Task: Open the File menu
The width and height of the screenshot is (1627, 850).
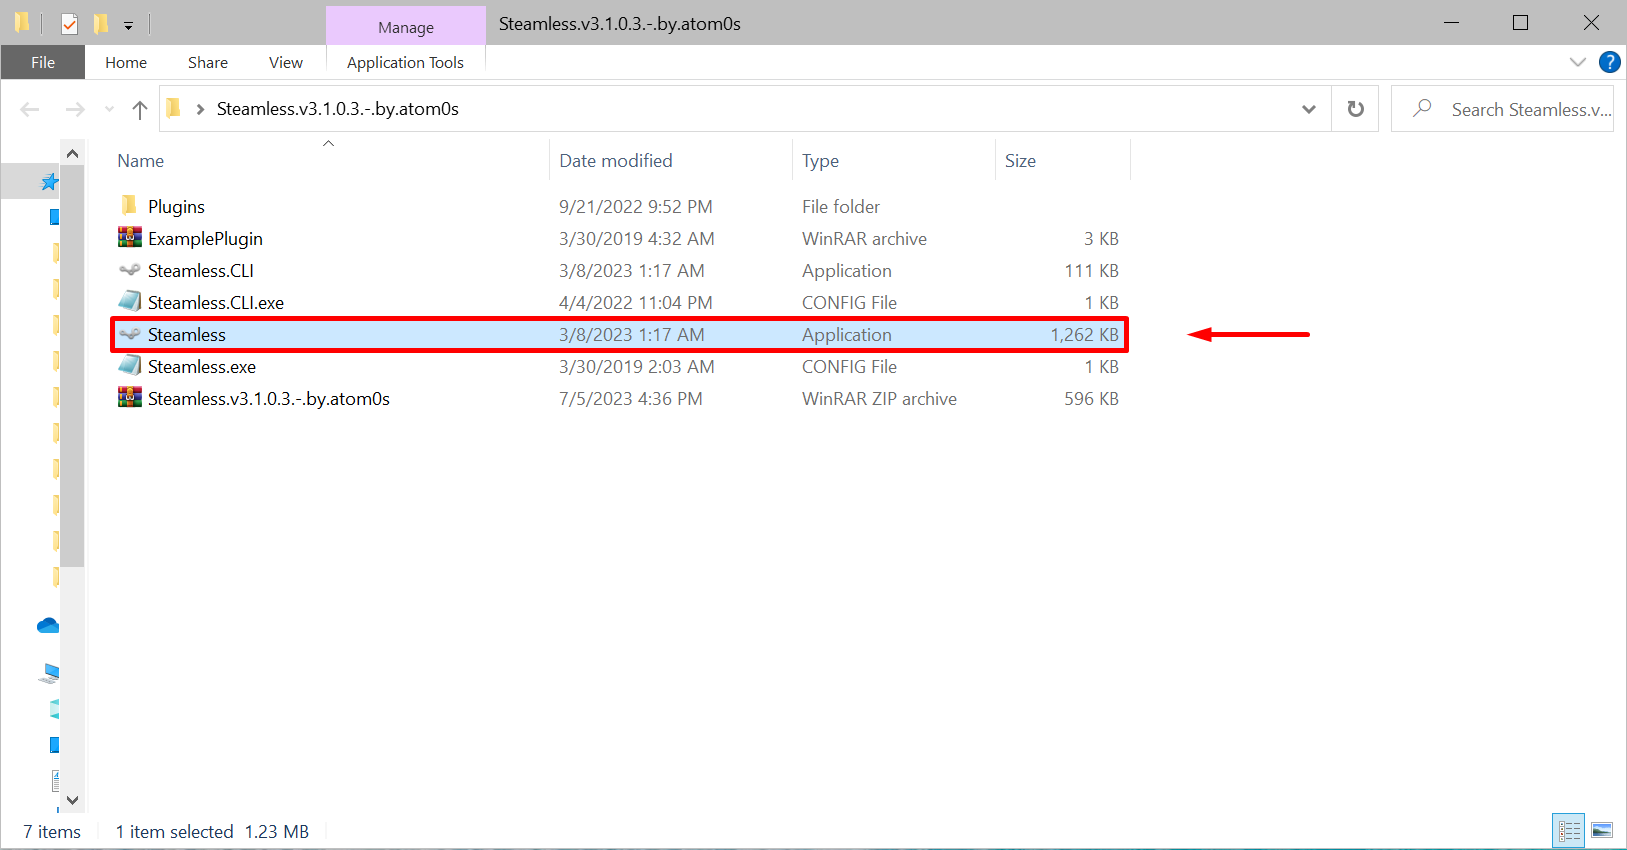Action: pos(43,62)
